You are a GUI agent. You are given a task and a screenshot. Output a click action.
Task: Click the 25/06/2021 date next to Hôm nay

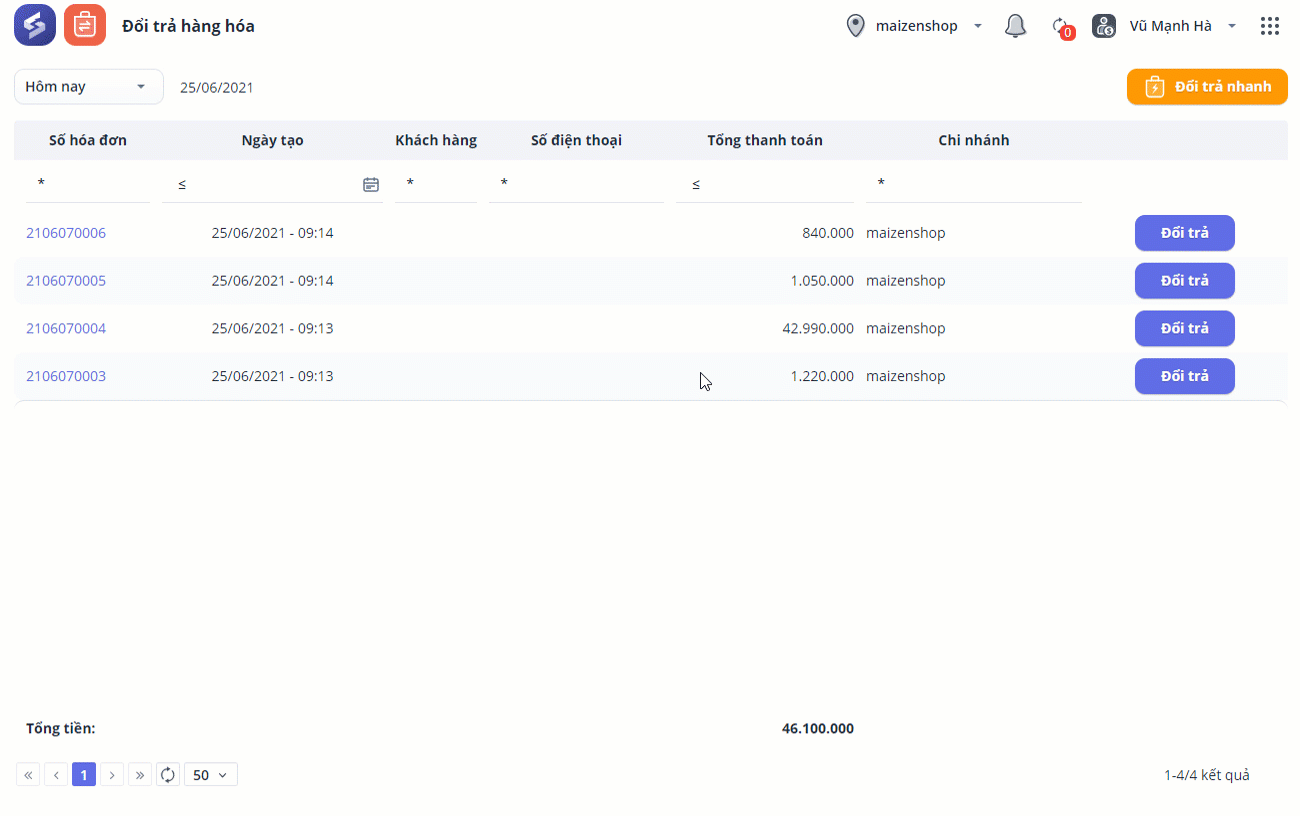[217, 87]
